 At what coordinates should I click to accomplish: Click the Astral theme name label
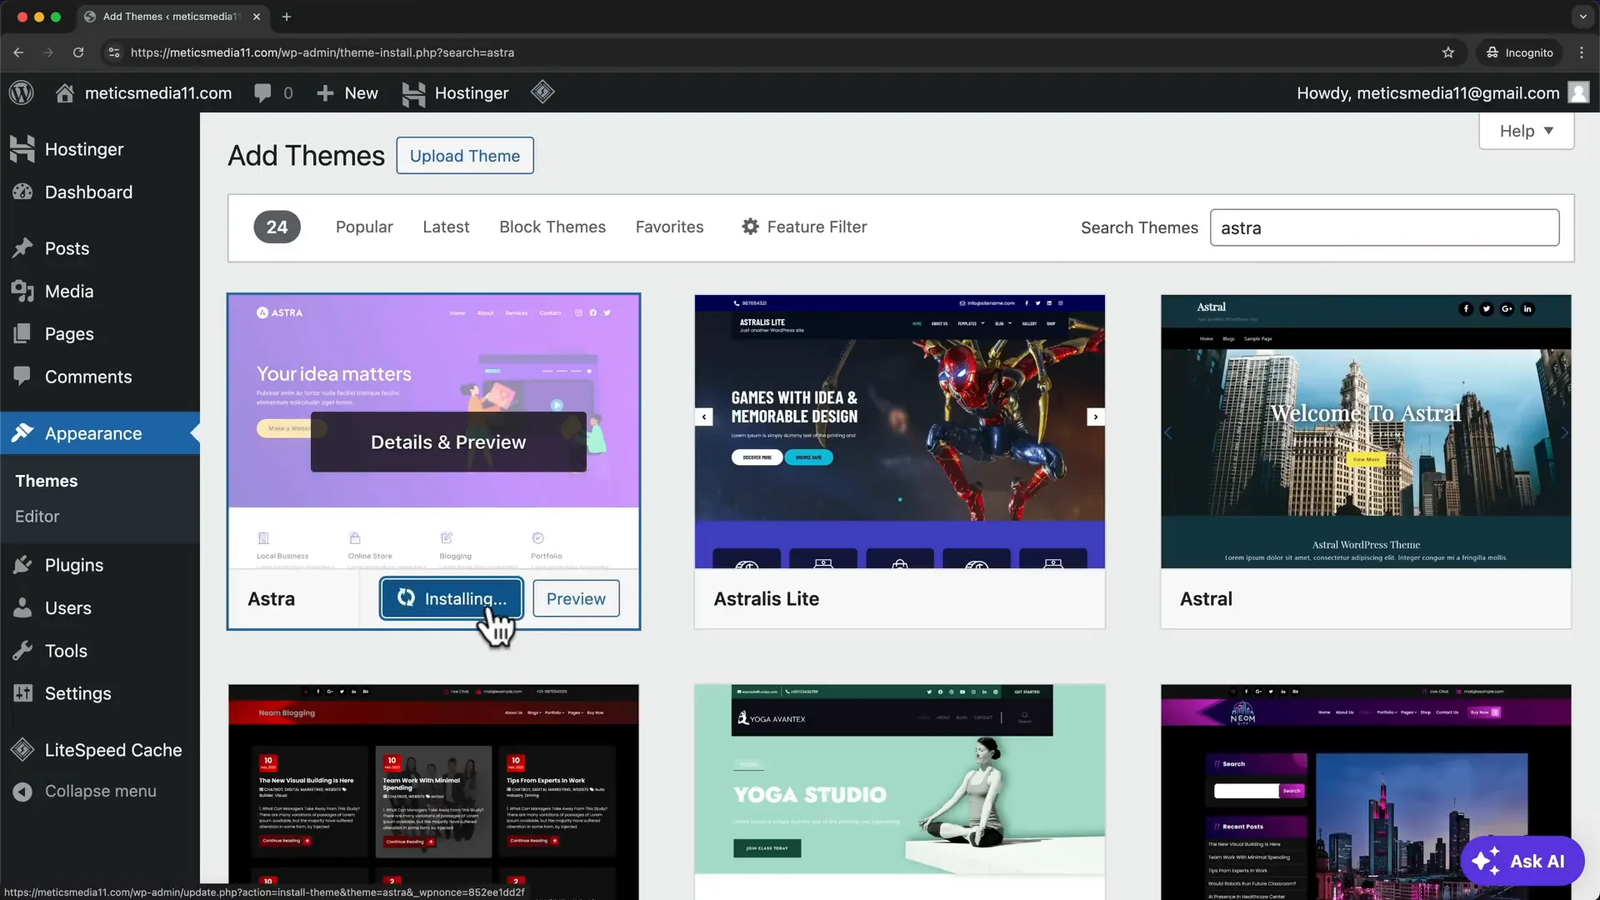(x=1206, y=599)
